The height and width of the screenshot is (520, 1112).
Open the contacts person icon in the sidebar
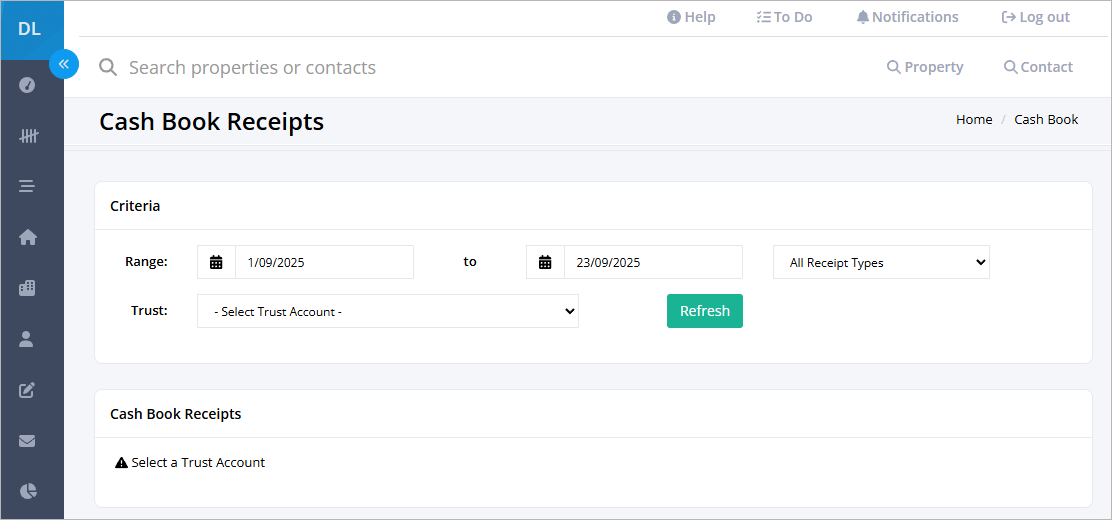coord(26,339)
